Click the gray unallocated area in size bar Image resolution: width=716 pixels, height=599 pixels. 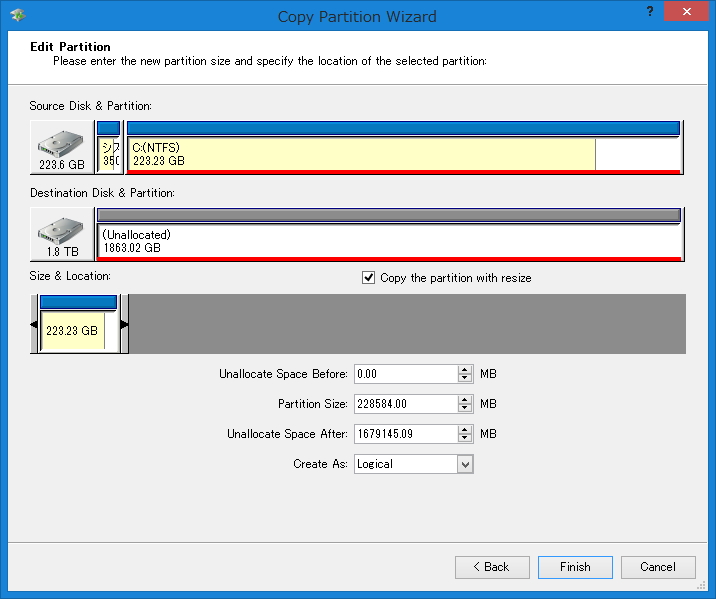click(x=407, y=324)
